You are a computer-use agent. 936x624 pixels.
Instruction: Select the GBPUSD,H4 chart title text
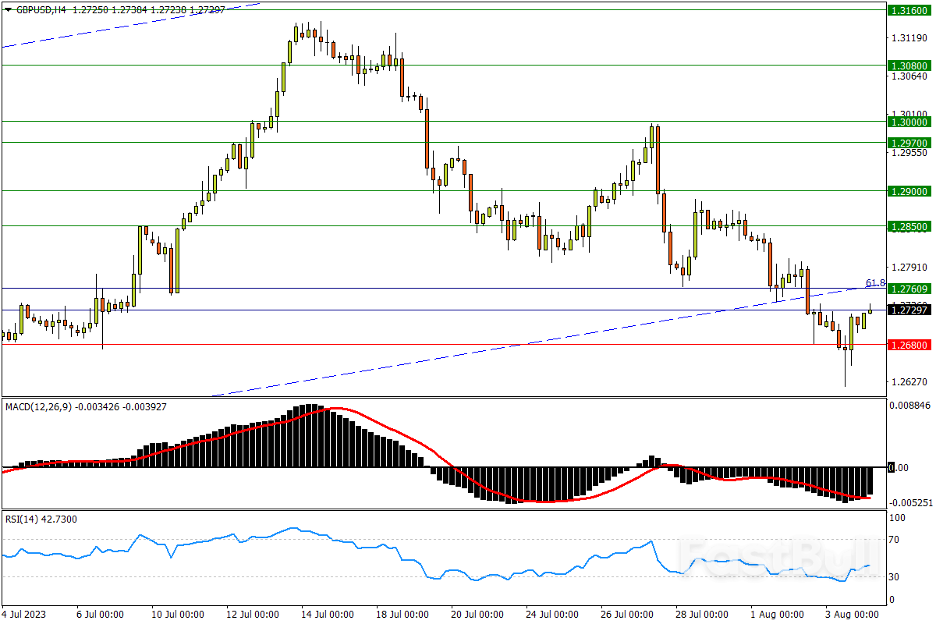pyautogui.click(x=39, y=8)
